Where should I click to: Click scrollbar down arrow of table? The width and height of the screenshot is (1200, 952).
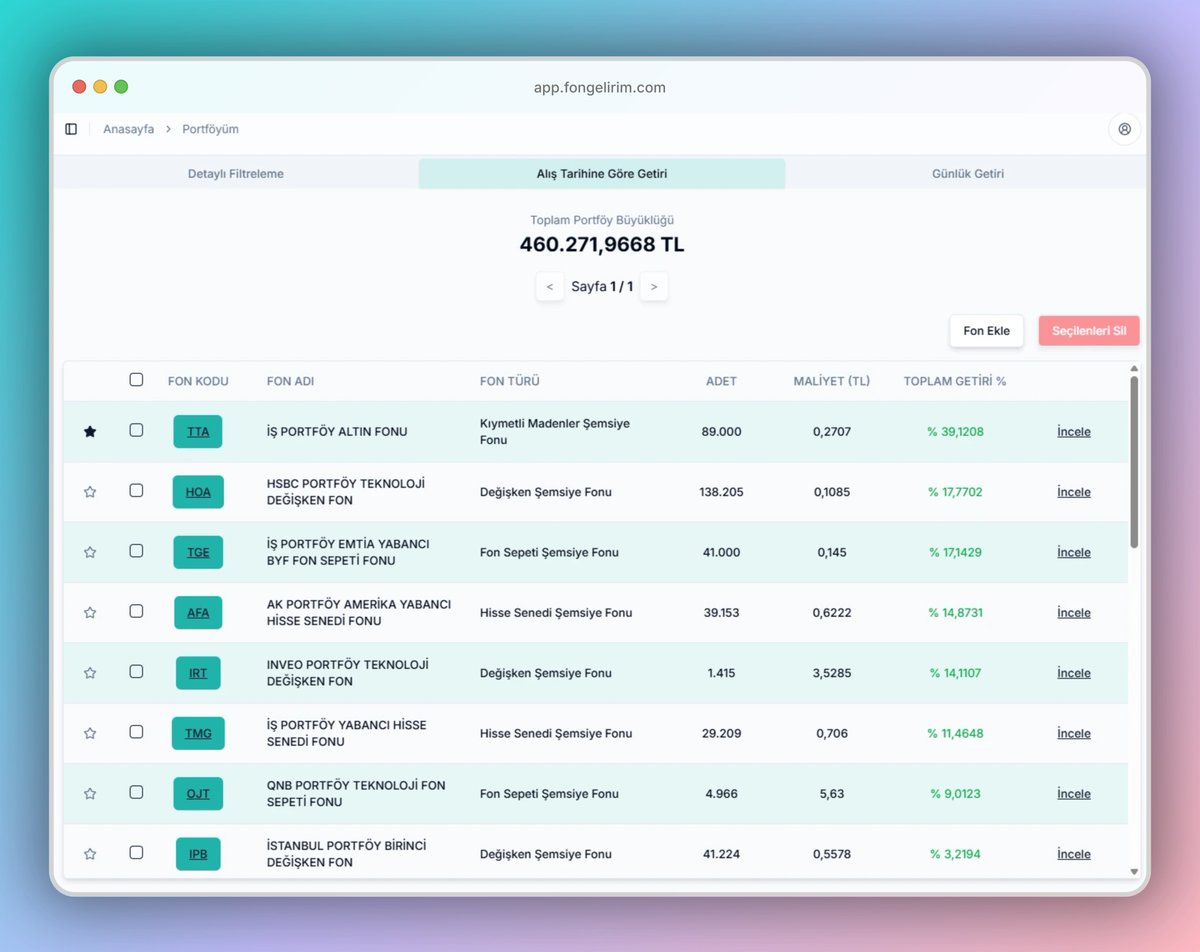point(1134,872)
